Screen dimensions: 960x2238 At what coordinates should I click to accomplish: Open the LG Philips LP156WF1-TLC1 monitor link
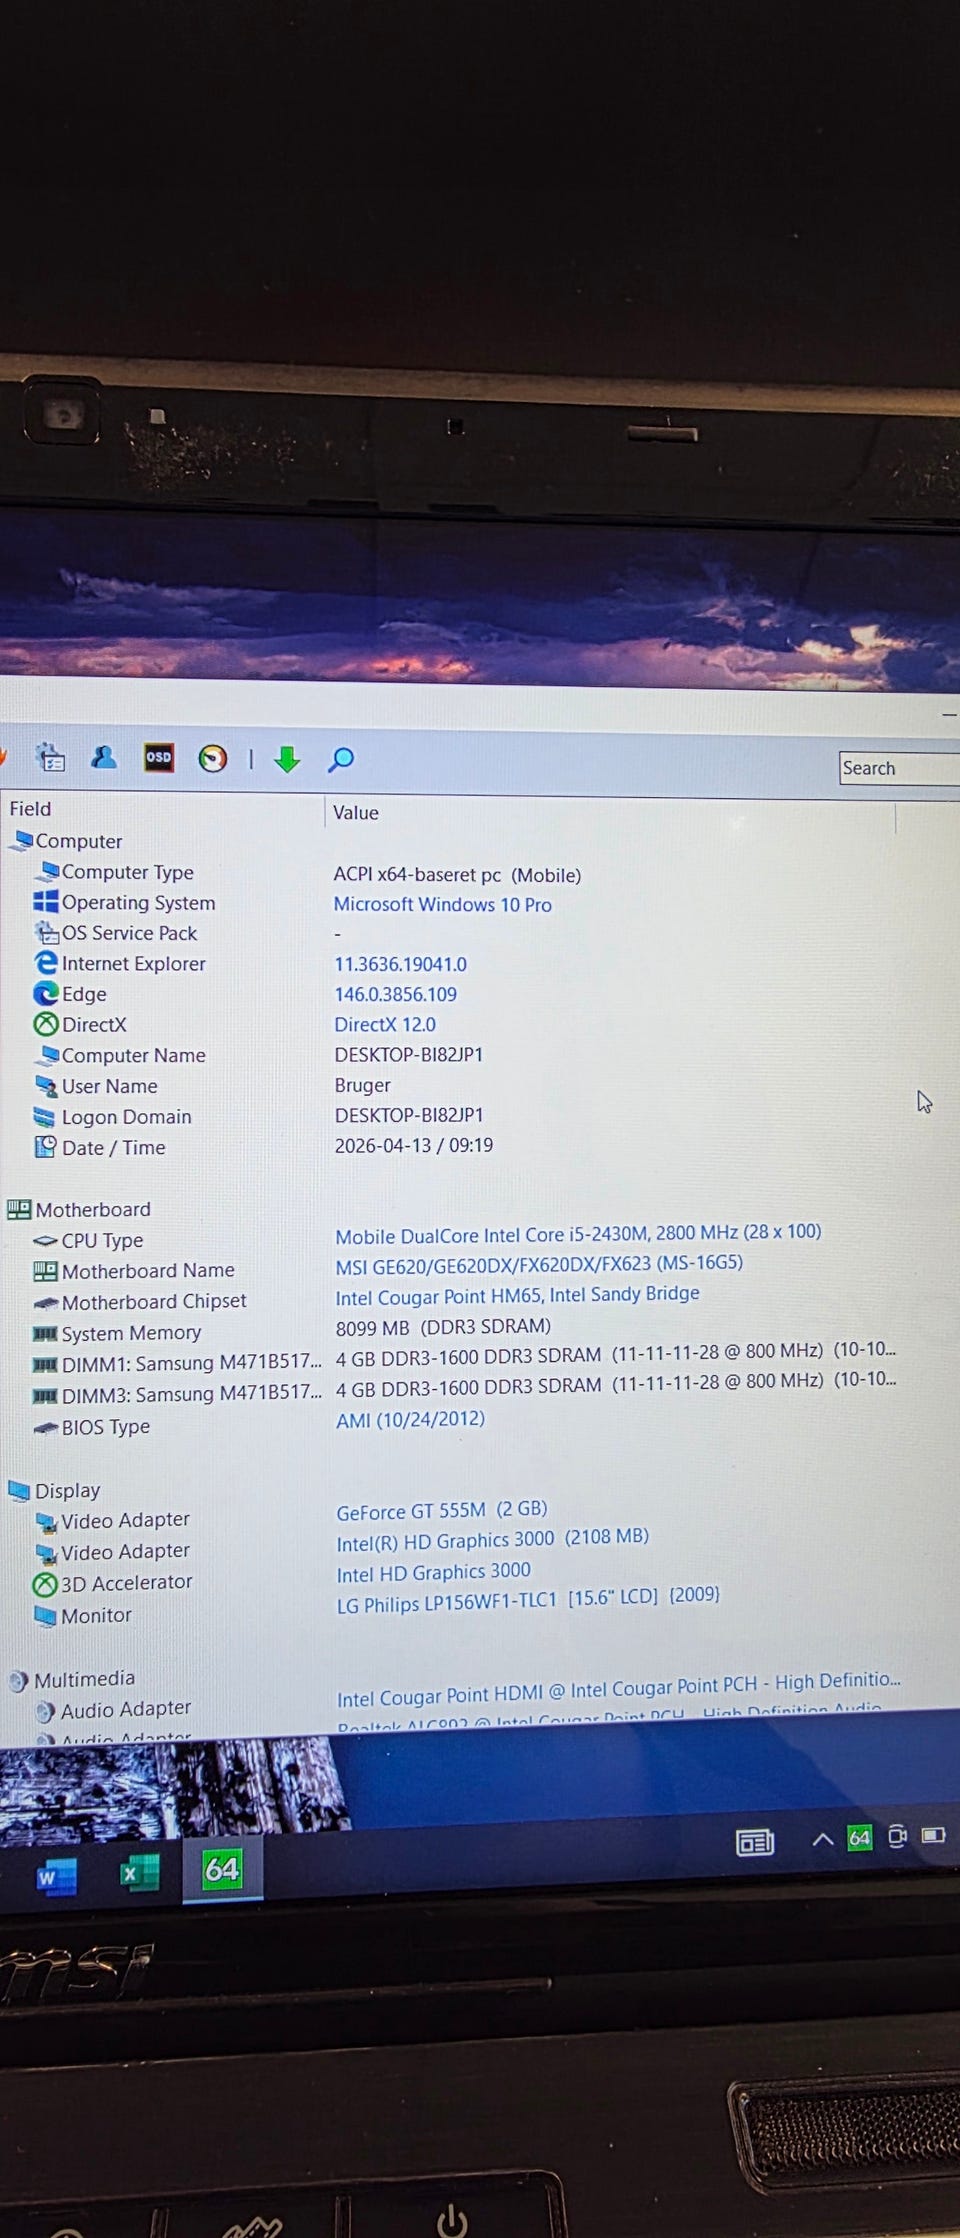(x=528, y=1600)
